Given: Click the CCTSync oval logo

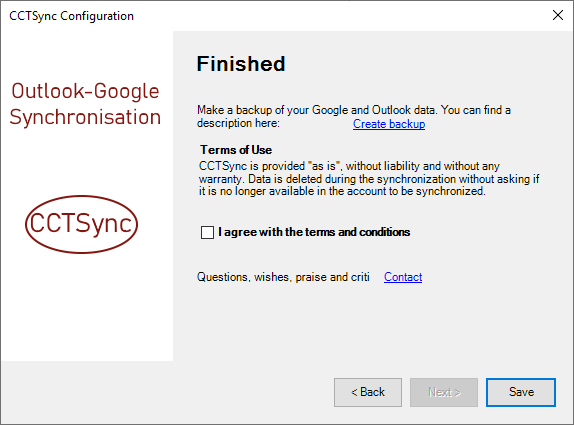Looking at the screenshot, I should tap(81, 224).
